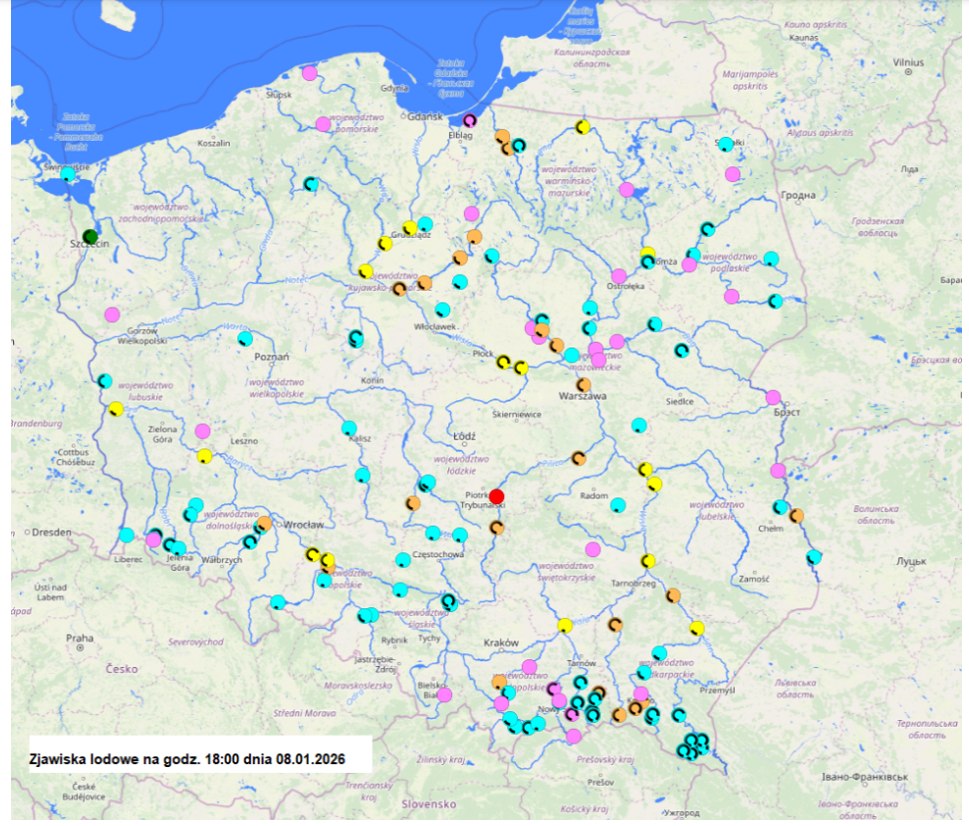Select the cyan marker near Suwałki
The image size is (969, 826).
(x=726, y=144)
